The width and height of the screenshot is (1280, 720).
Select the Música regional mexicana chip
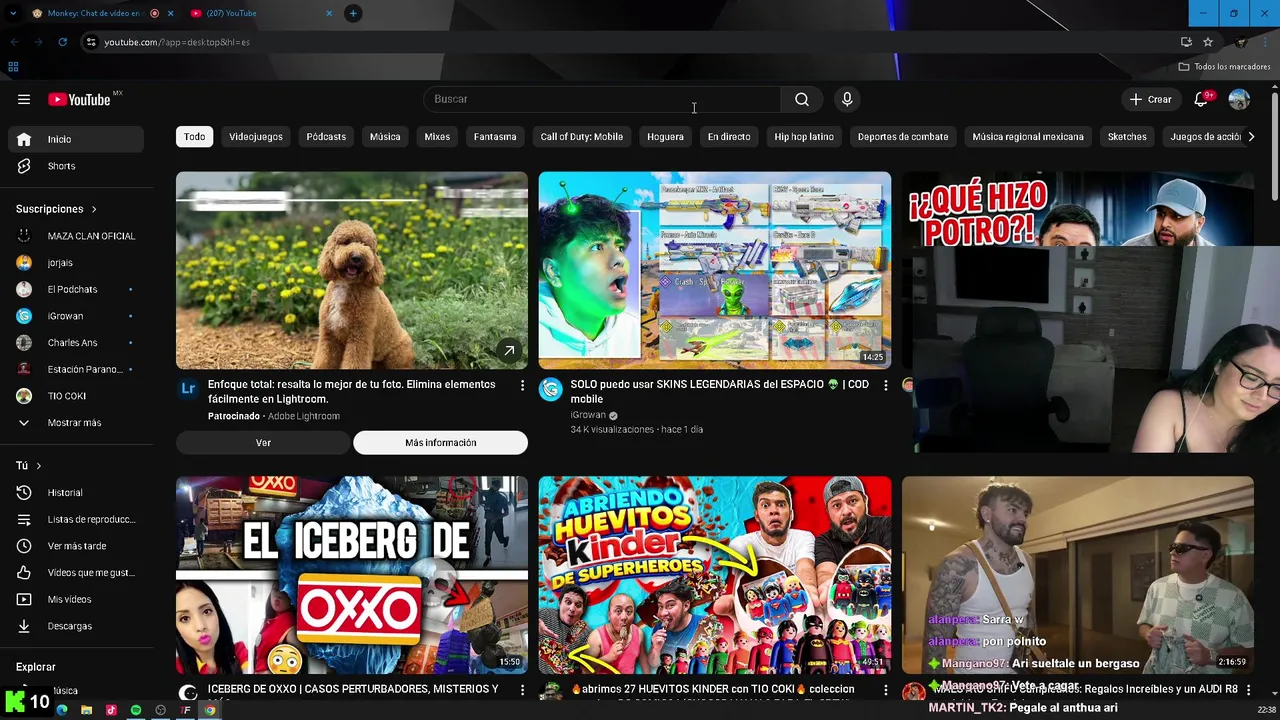[x=1028, y=137]
